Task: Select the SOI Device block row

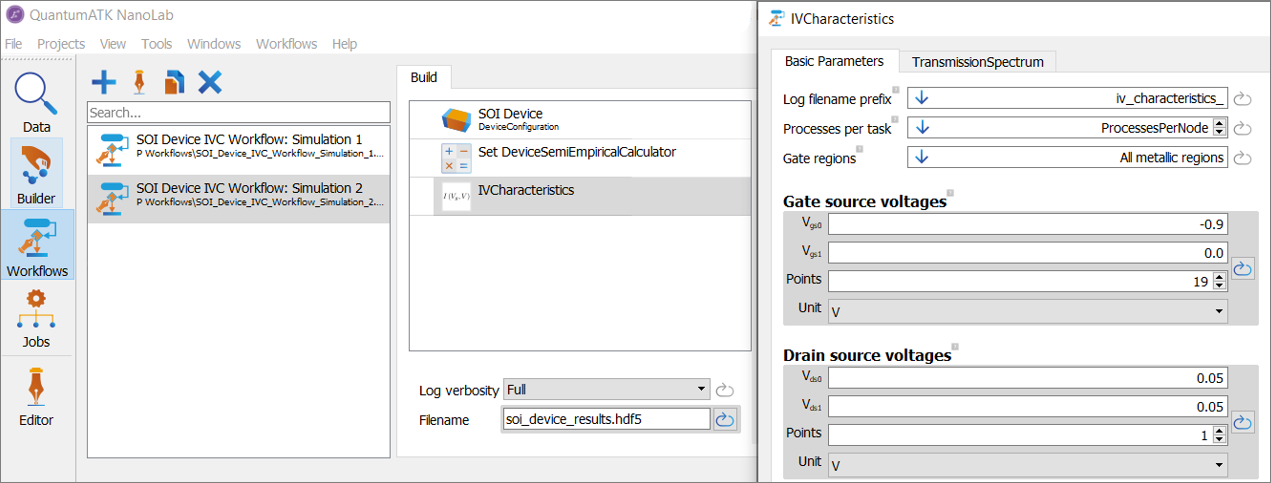Action: coord(580,120)
